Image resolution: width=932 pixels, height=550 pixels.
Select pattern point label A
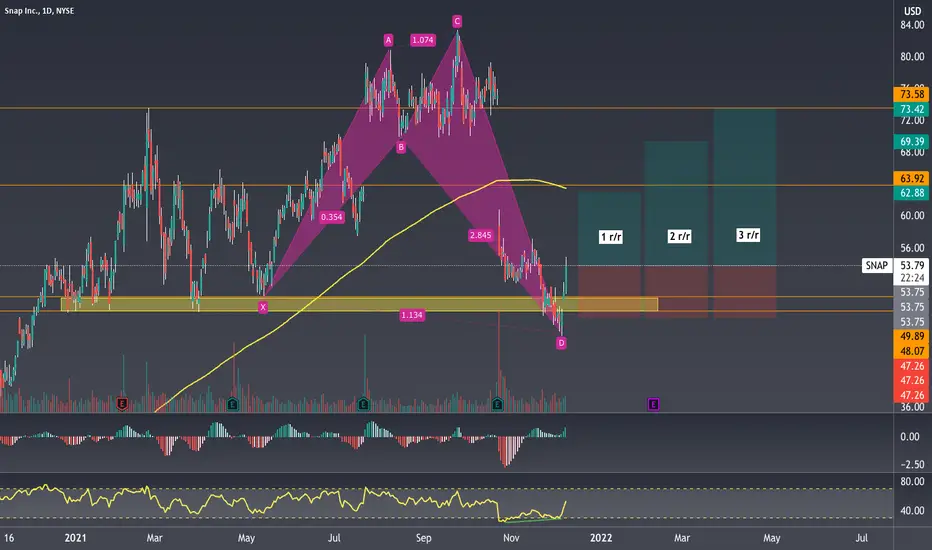click(388, 40)
